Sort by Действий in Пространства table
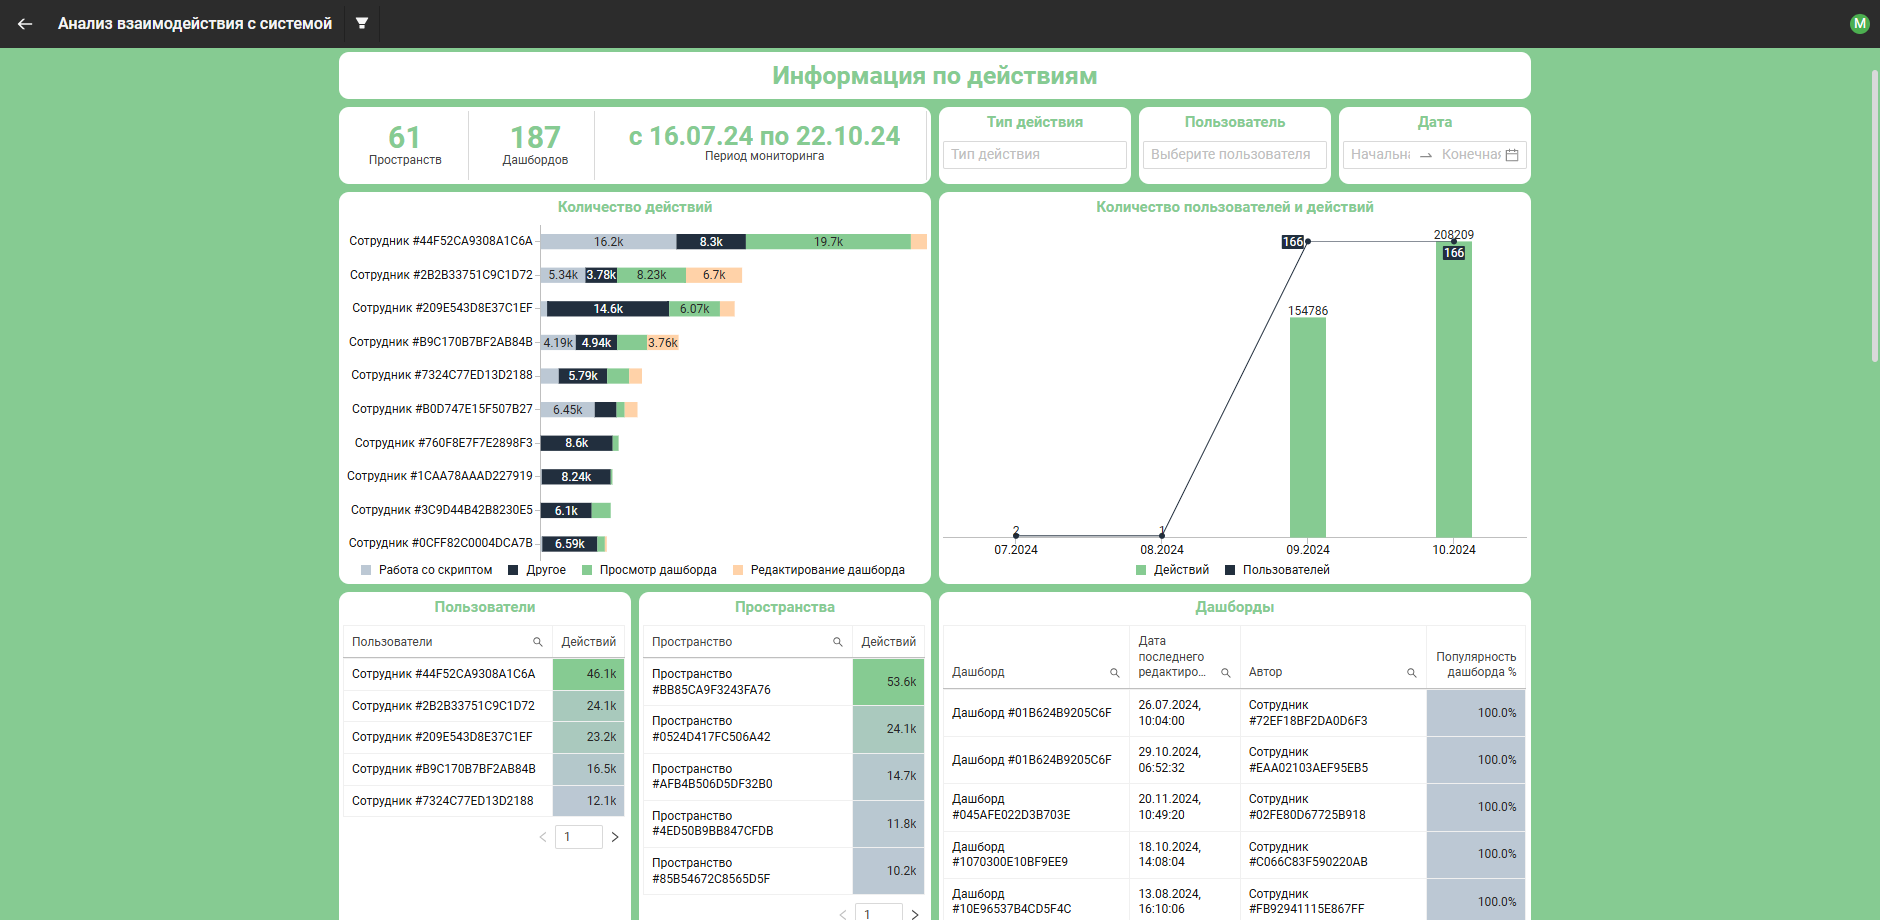The image size is (1880, 920). tap(888, 642)
